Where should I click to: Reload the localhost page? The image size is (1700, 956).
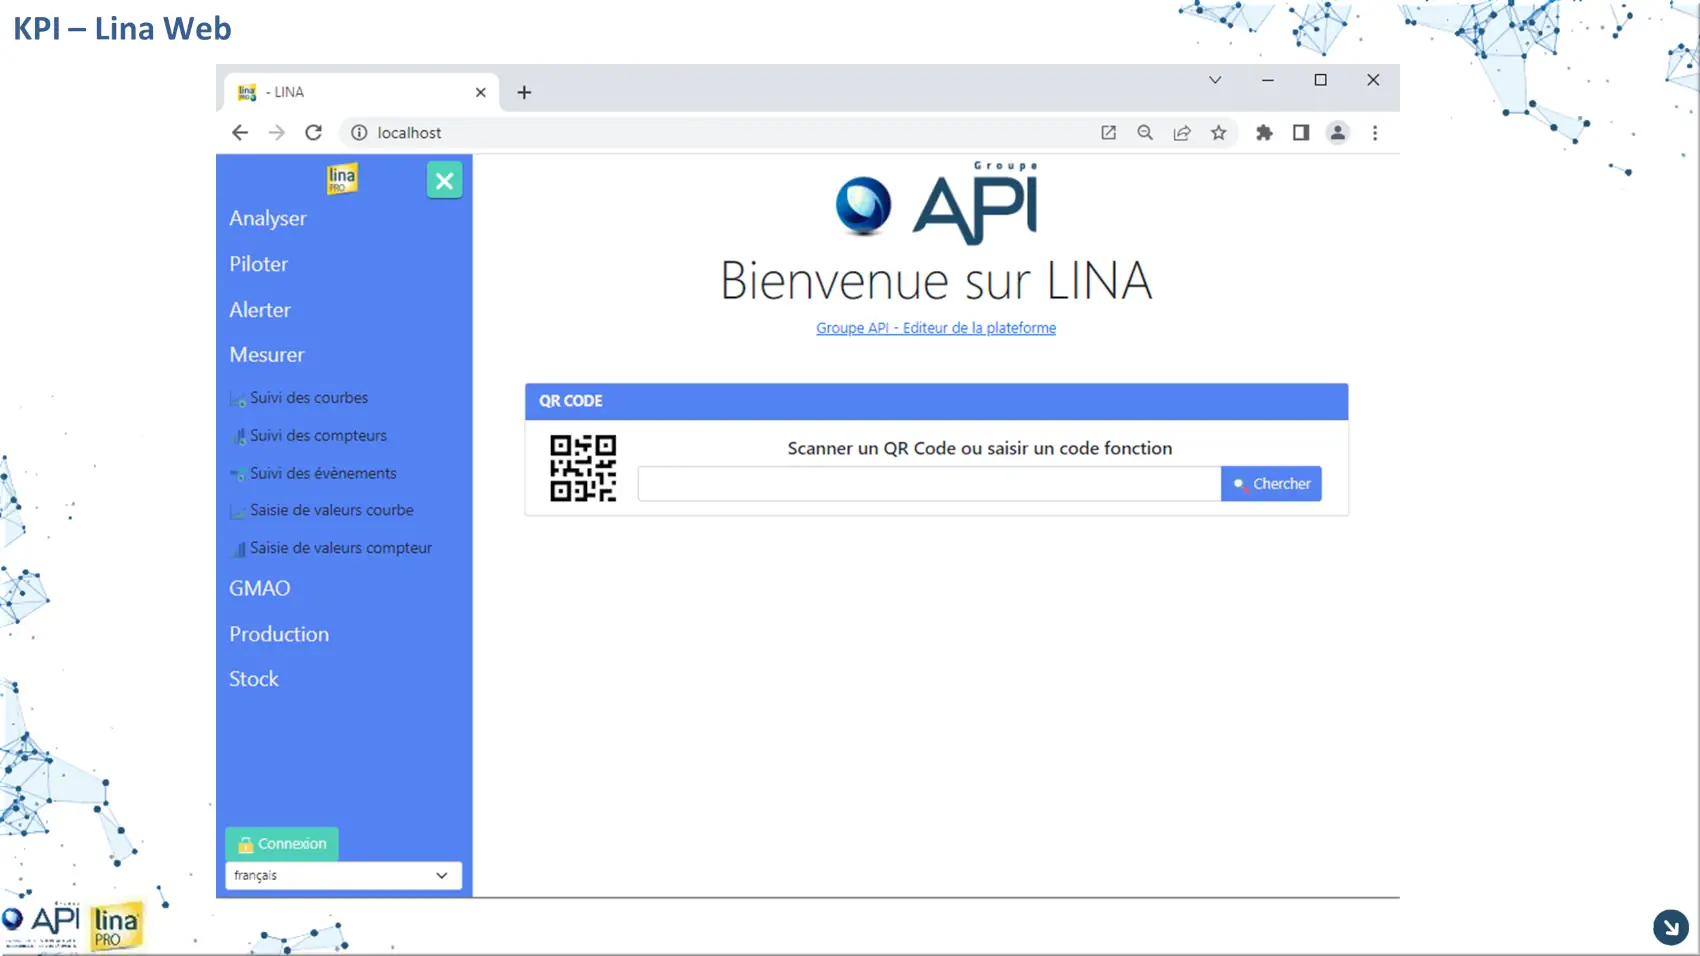314,133
